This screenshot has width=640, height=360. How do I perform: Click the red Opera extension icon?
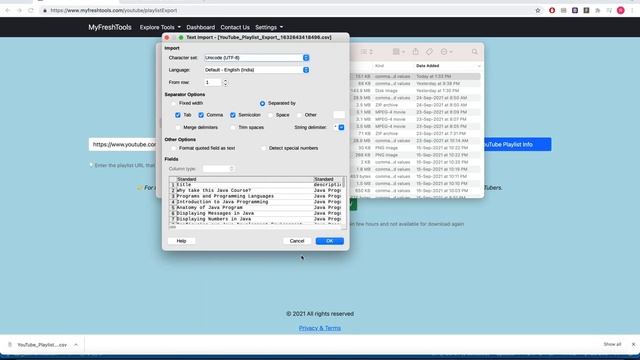pos(552,11)
